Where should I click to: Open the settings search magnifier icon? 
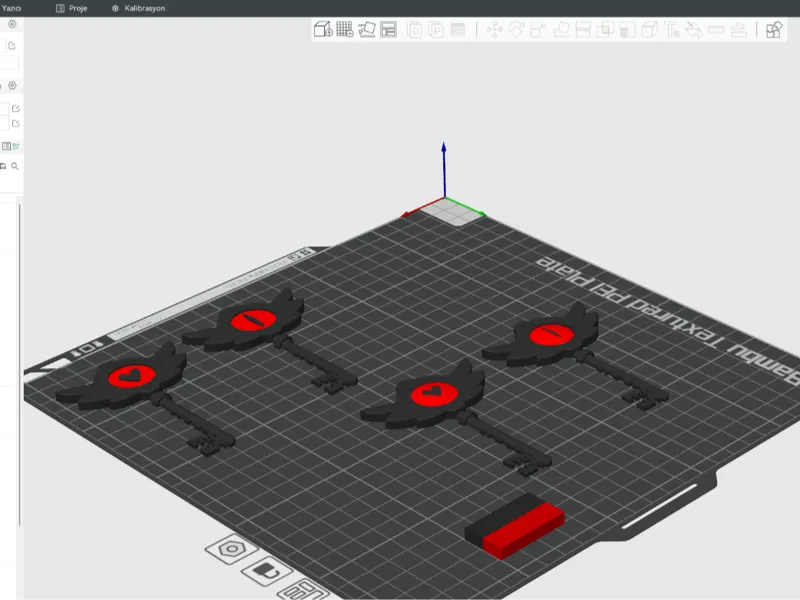coord(15,166)
